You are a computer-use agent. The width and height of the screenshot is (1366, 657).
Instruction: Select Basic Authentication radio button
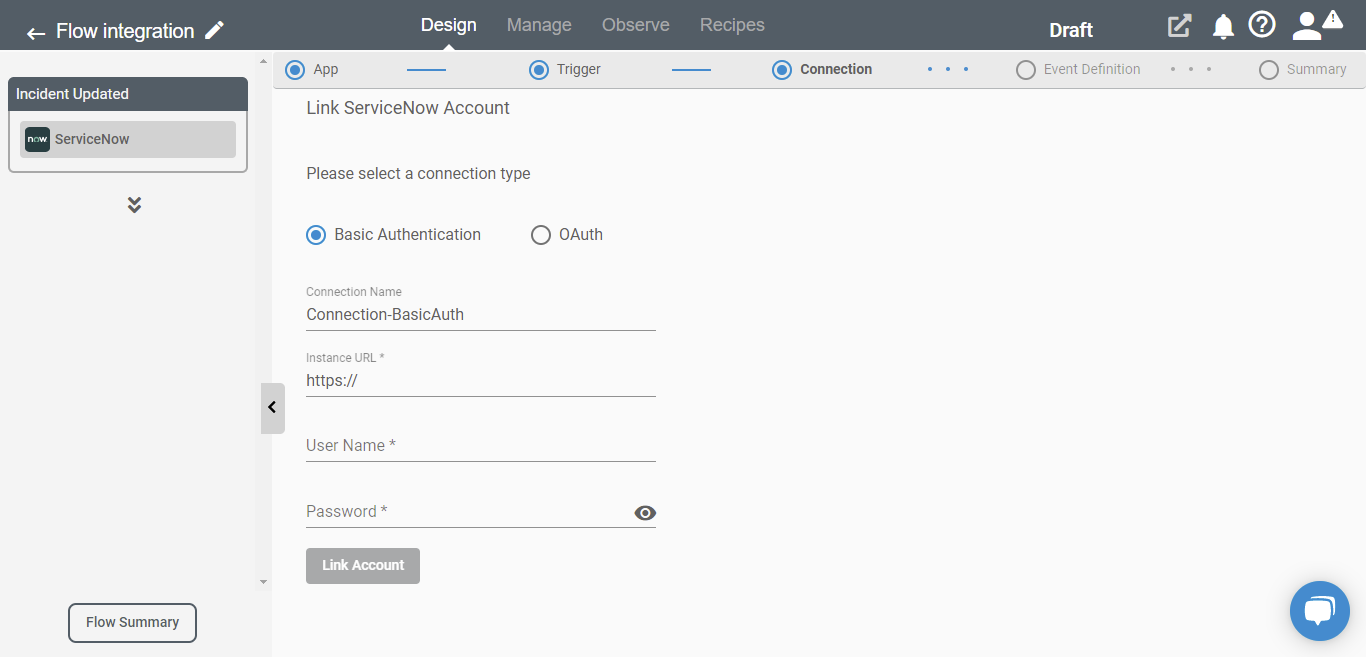point(316,235)
